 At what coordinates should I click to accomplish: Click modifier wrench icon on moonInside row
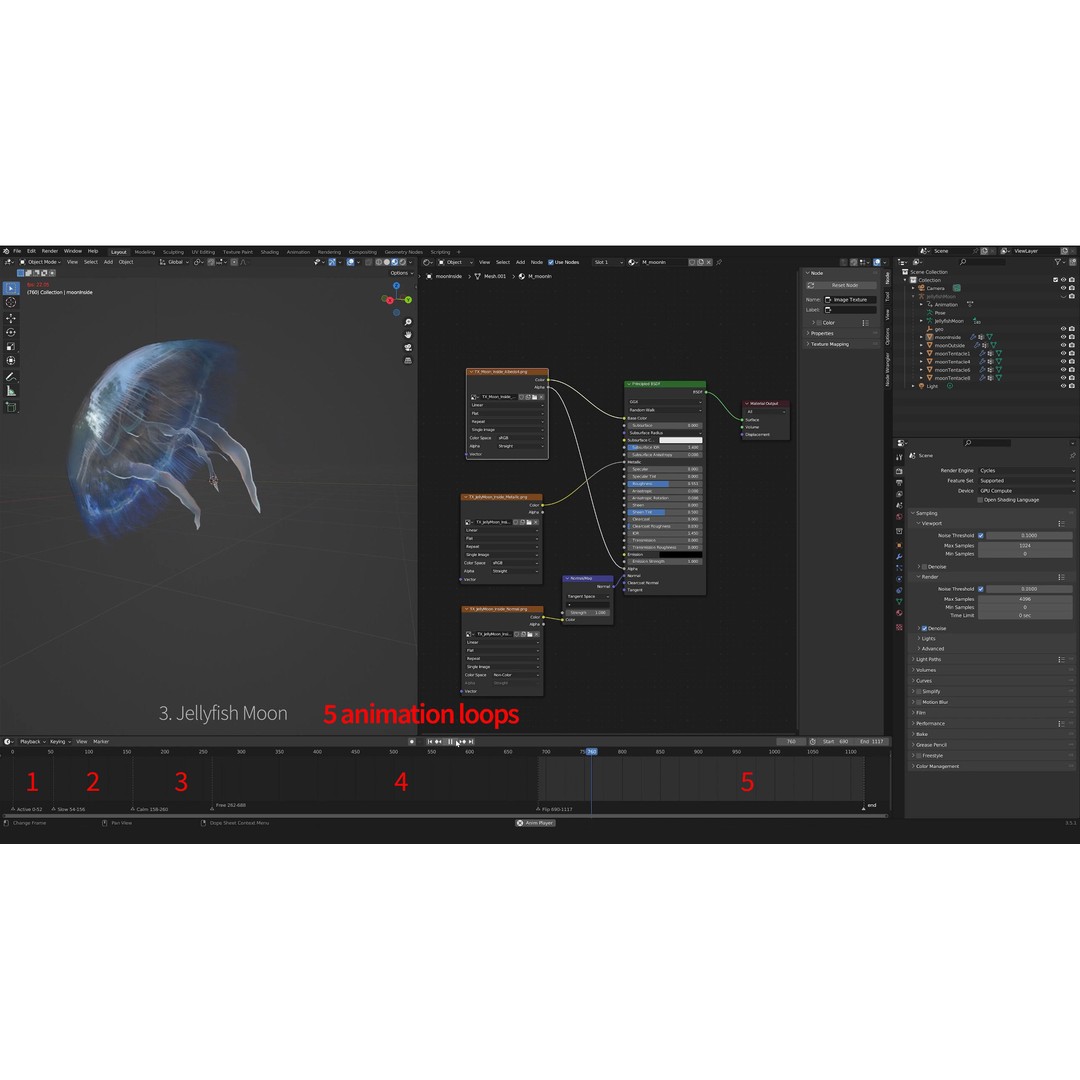tap(973, 337)
